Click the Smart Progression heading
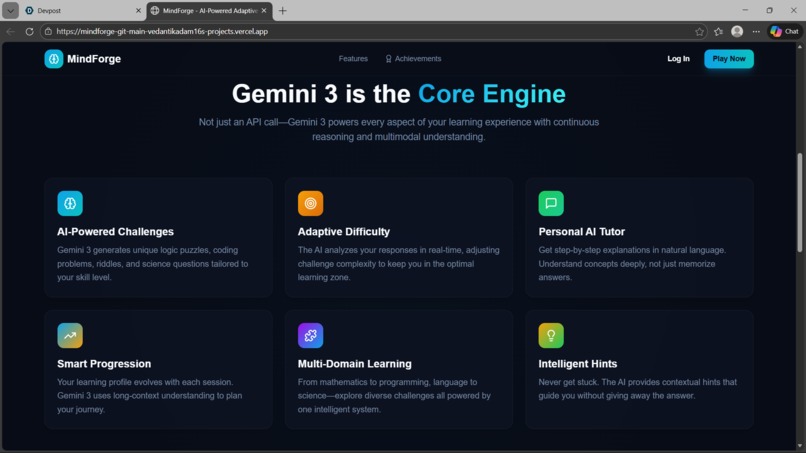This screenshot has height=453, width=806. click(x=104, y=364)
